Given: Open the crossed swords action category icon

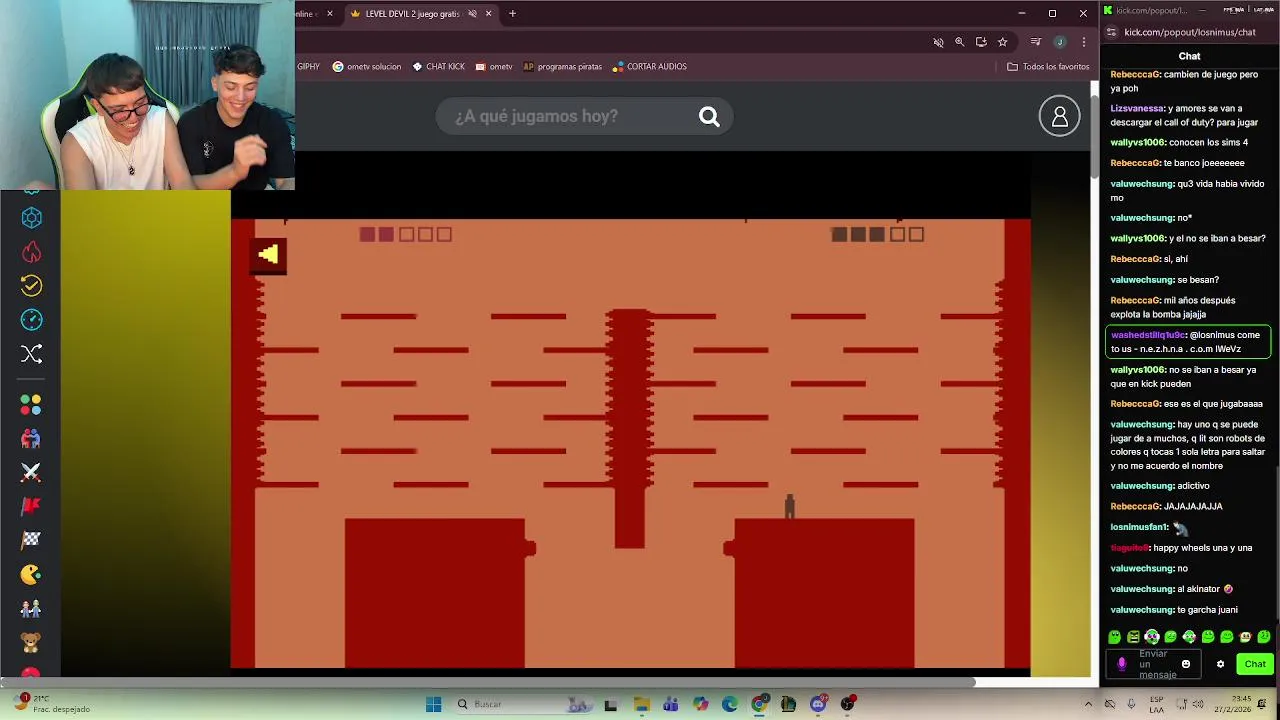Looking at the screenshot, I should [x=31, y=472].
